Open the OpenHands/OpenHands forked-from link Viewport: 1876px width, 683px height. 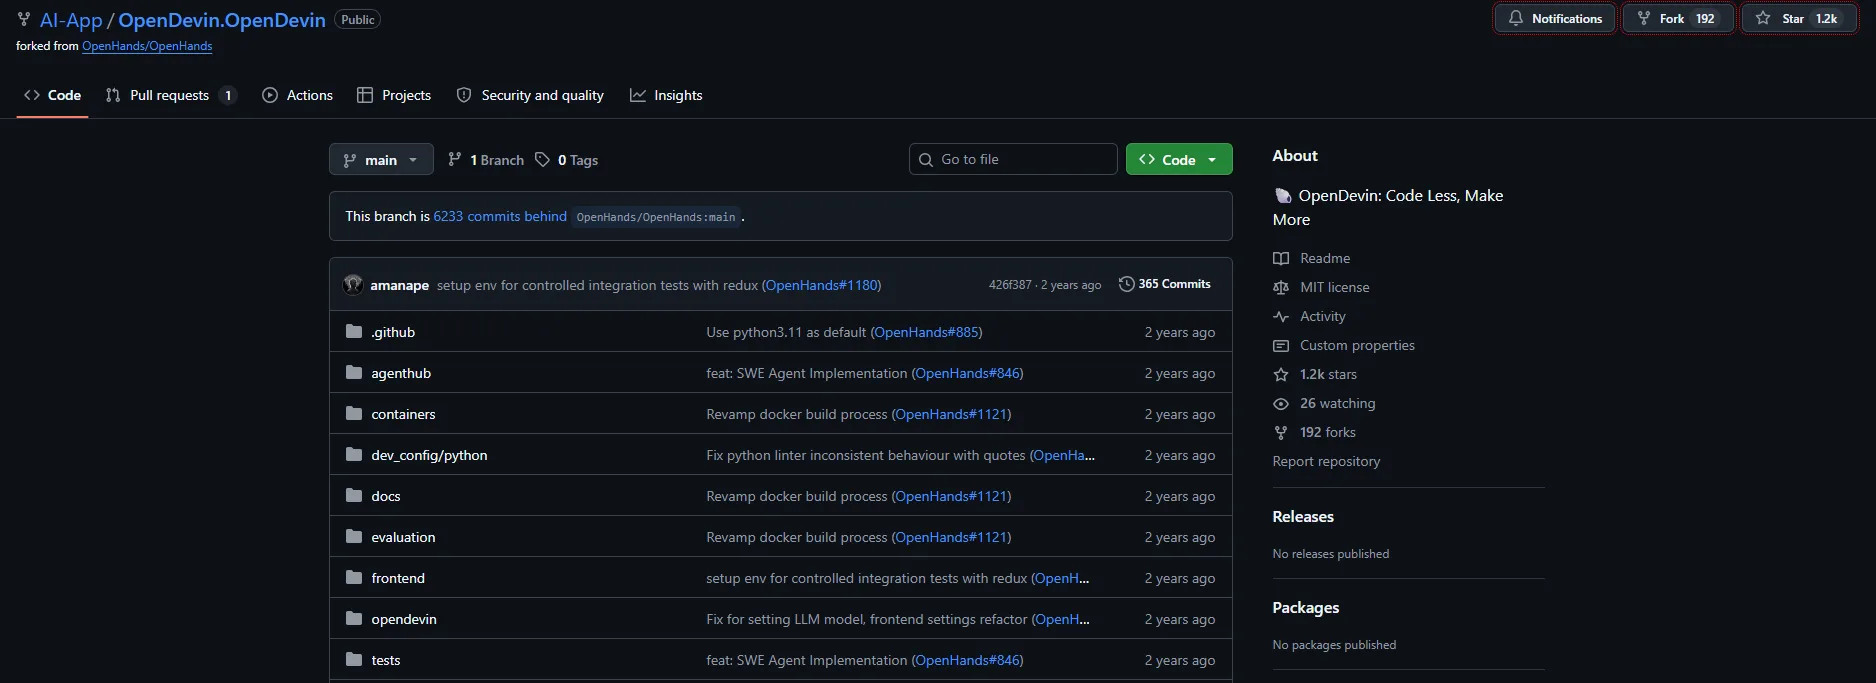pos(147,46)
